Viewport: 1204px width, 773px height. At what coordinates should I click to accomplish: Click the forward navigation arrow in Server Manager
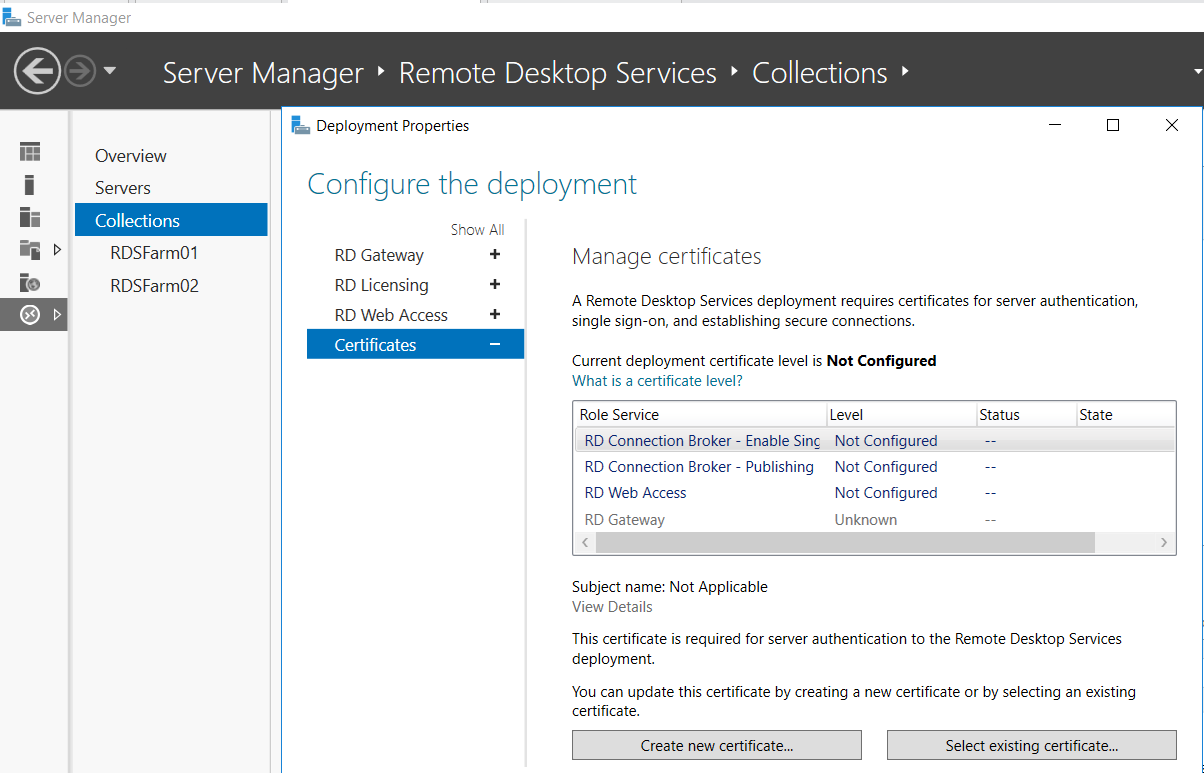coord(79,72)
